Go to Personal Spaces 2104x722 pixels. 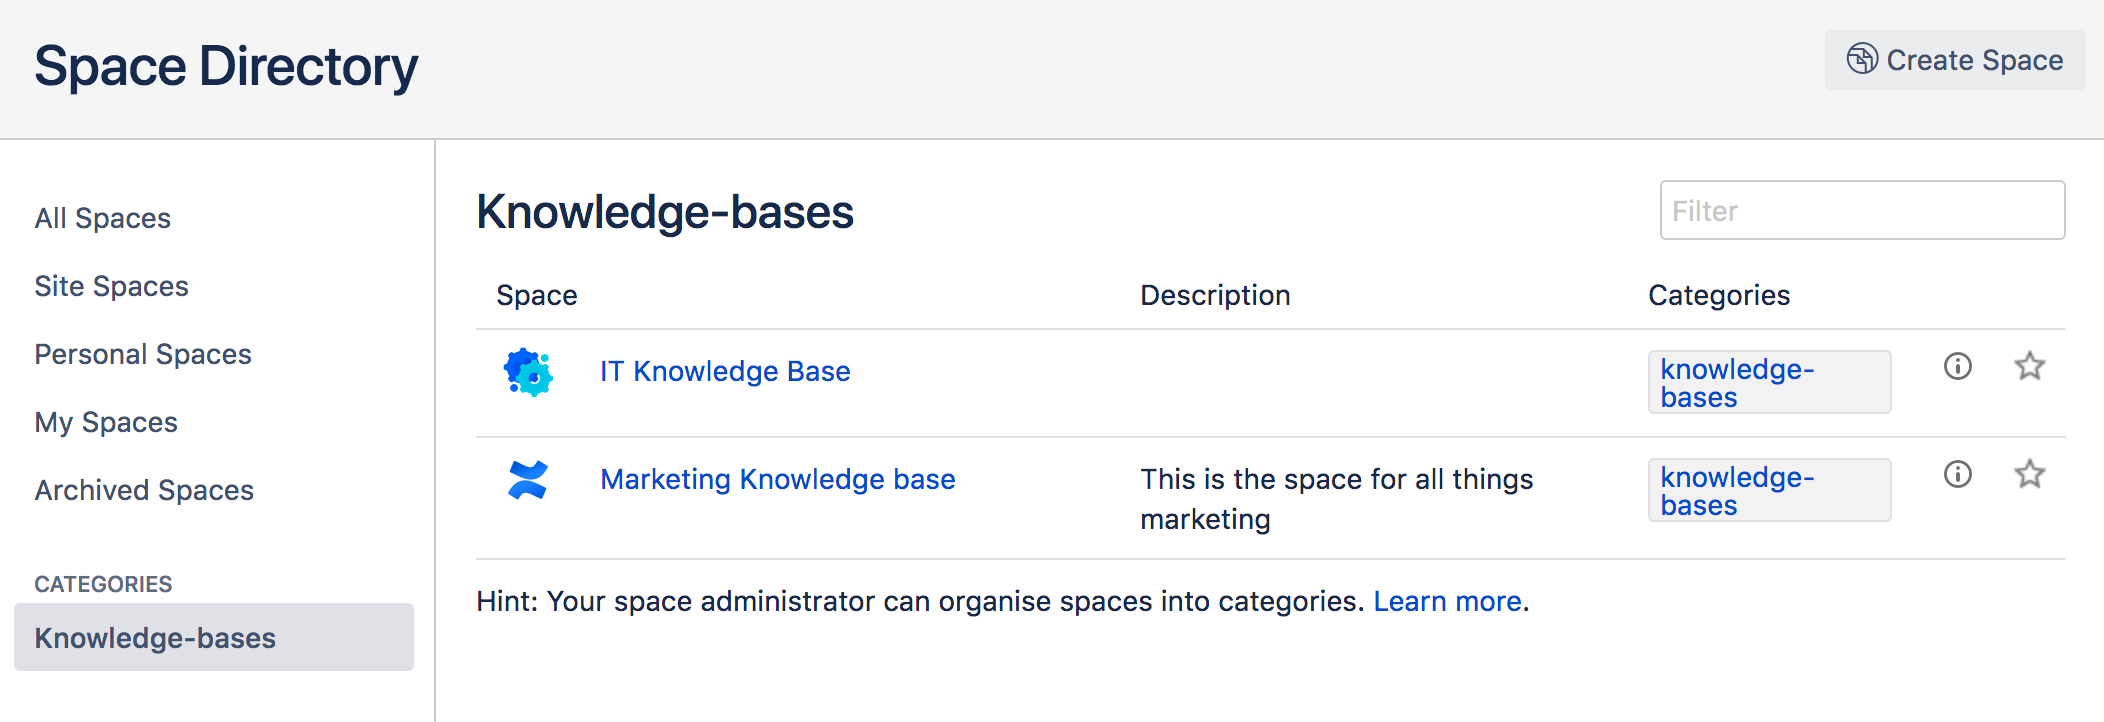pyautogui.click(x=143, y=355)
